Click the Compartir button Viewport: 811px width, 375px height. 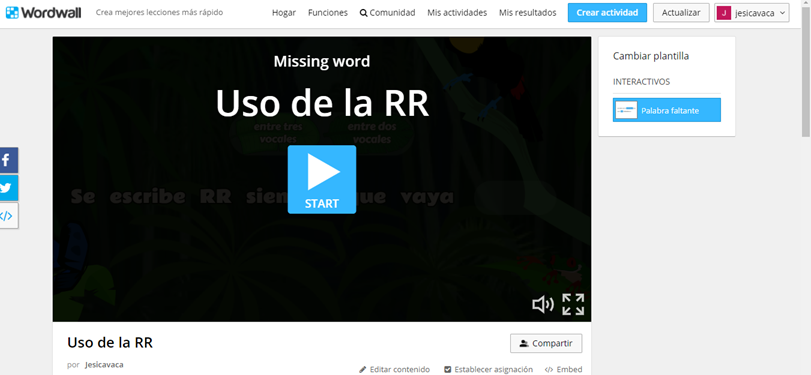(x=546, y=343)
